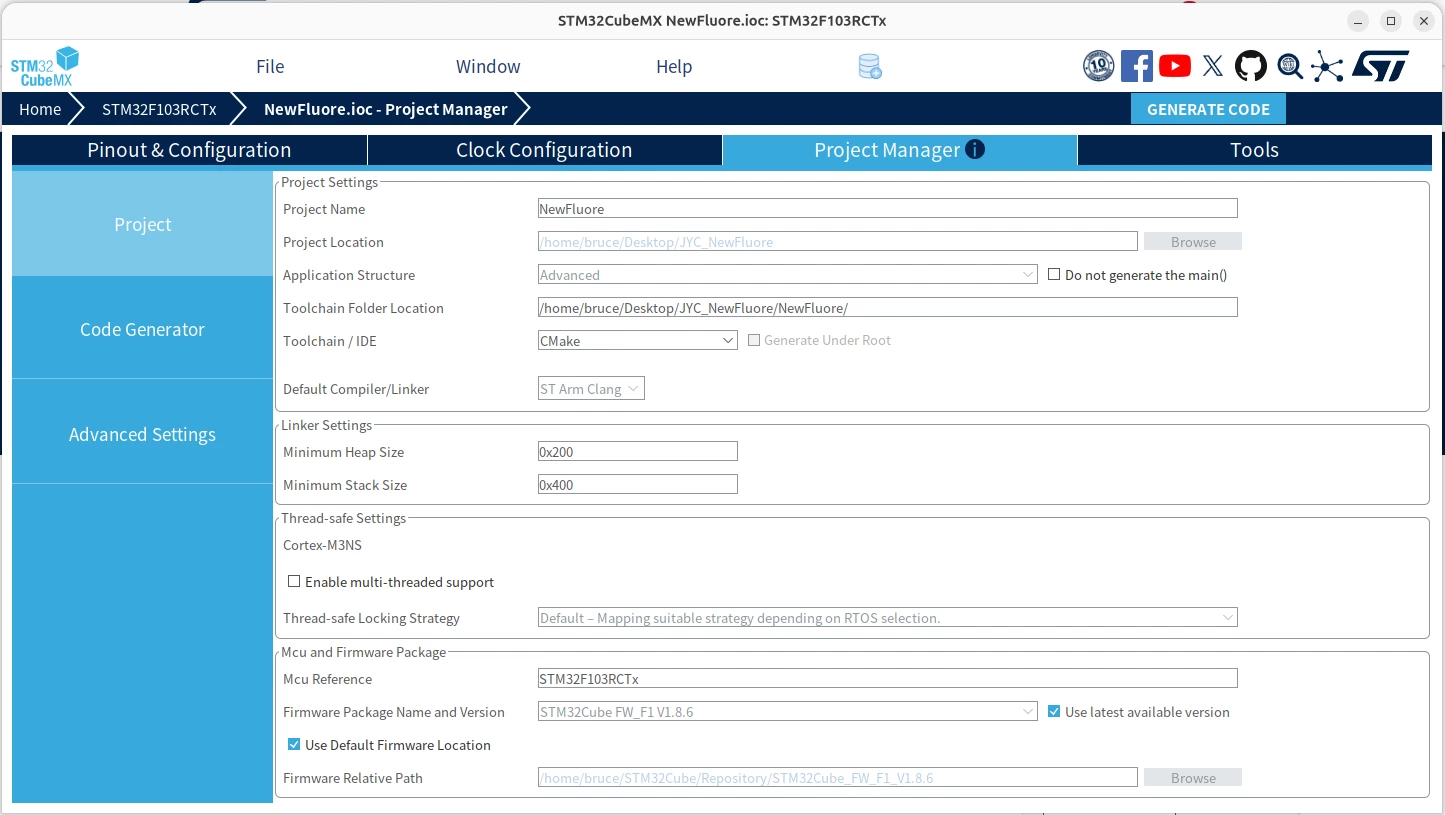This screenshot has width=1445, height=815.
Task: Toggle 'Do not generate the main()' checkbox
Action: pos(1054,274)
